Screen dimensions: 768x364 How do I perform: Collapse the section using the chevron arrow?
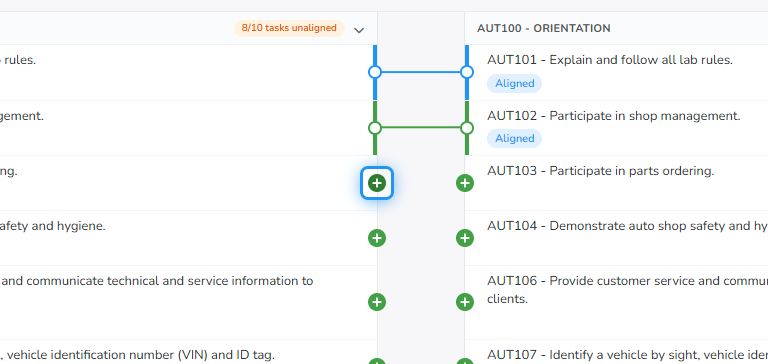point(359,30)
